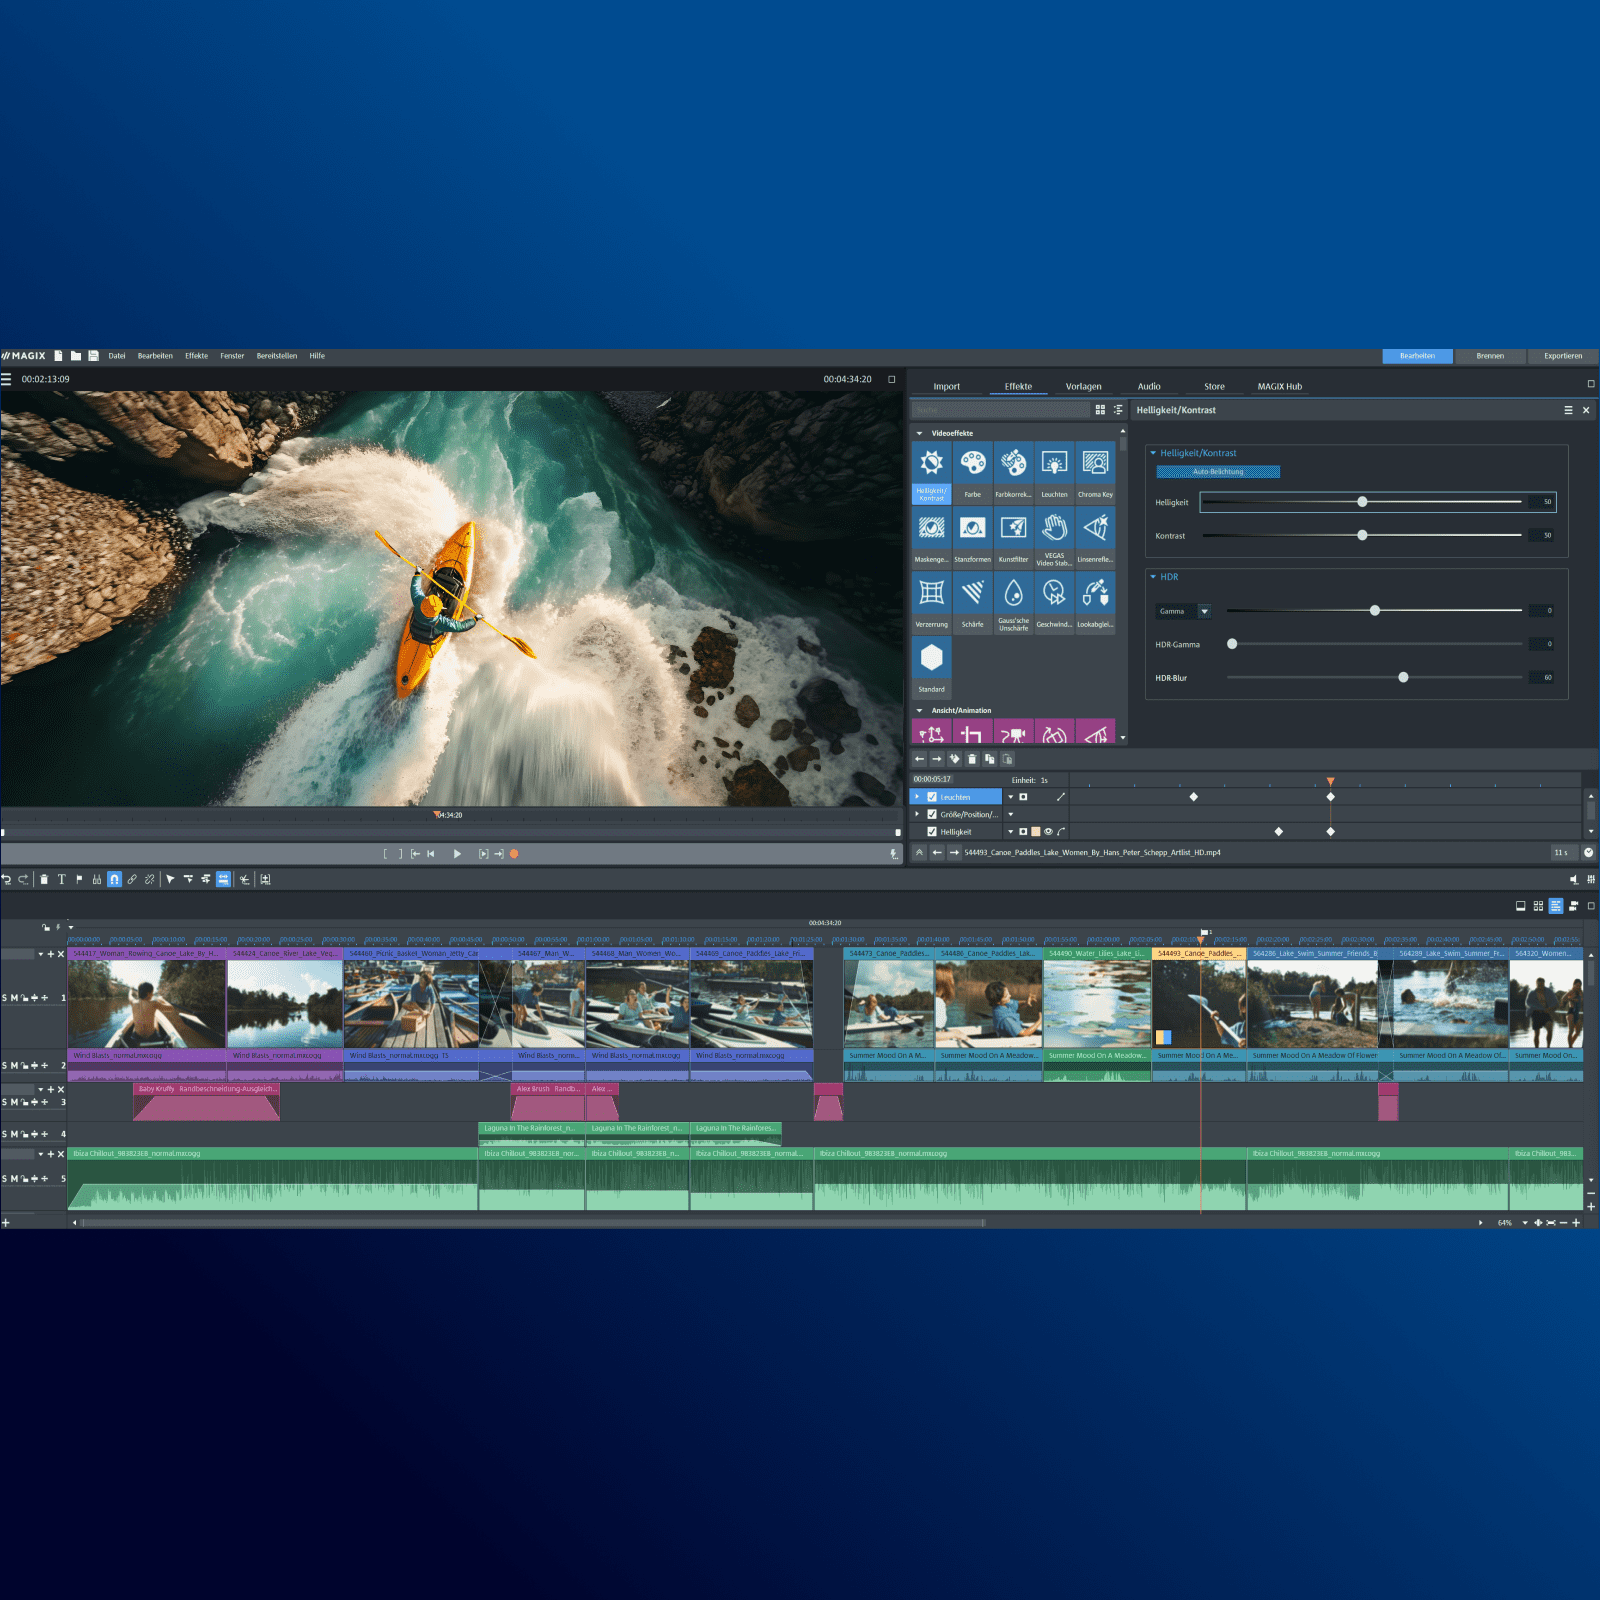The image size is (1600, 1600).
Task: Switch to the Vorlagen tab
Action: click(x=1083, y=386)
